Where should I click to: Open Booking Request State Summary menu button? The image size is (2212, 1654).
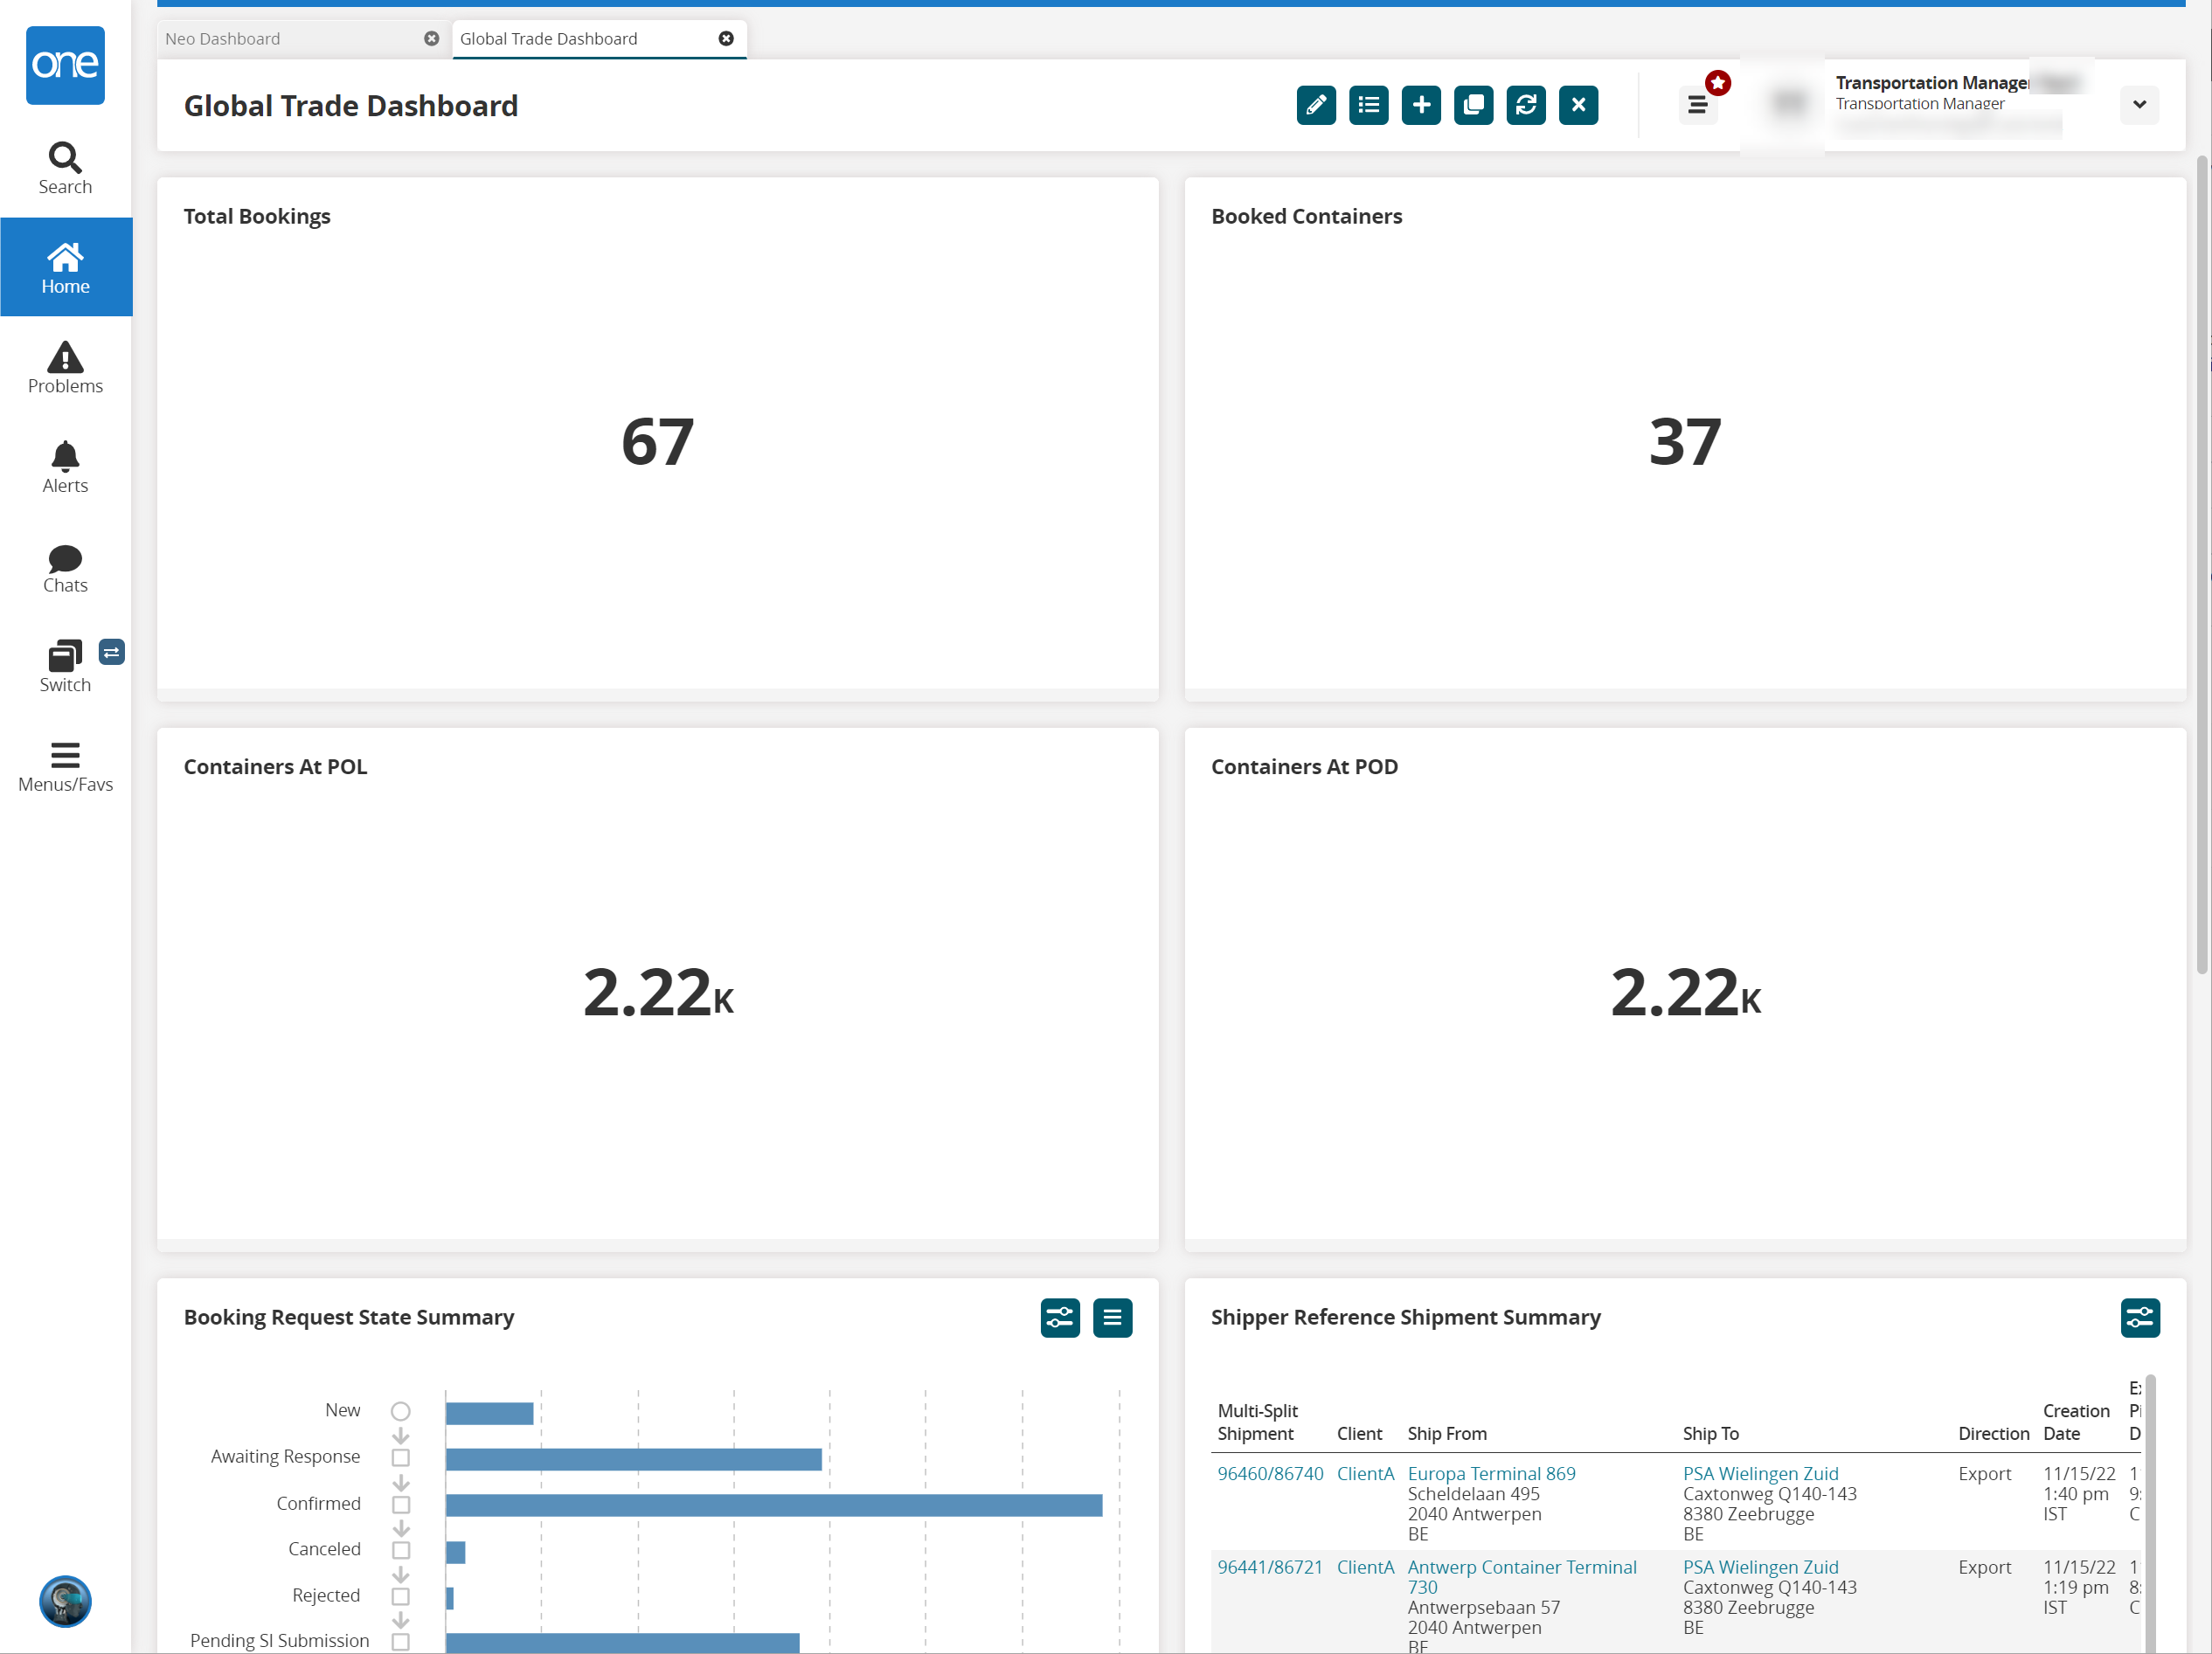pyautogui.click(x=1112, y=1318)
